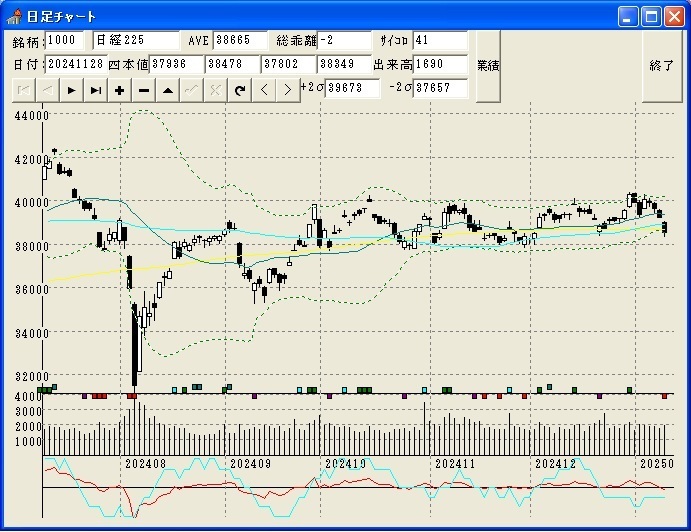Click the date field 20241128
Screen dimensions: 691x532
[x=75, y=64]
